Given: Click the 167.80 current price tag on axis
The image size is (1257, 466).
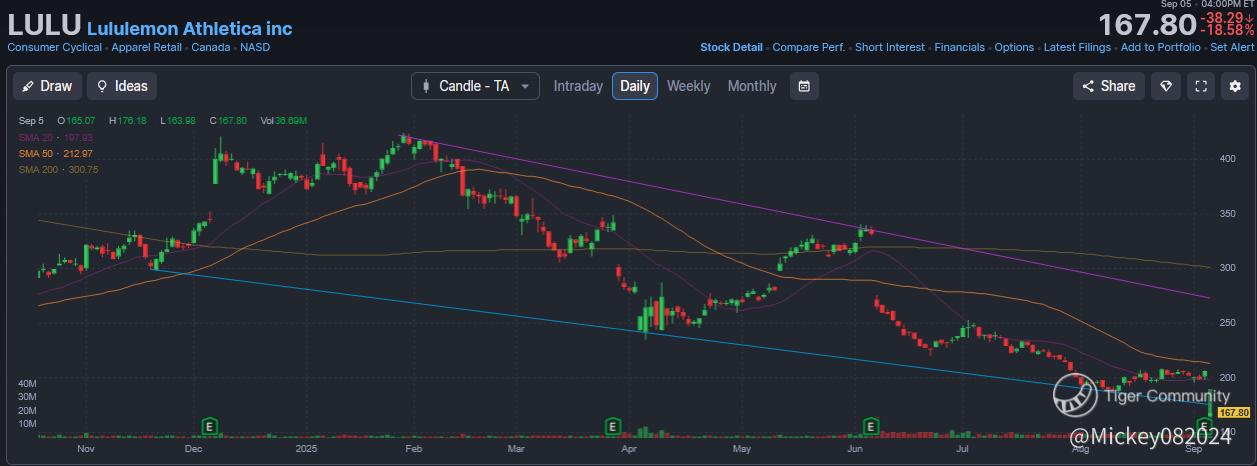Looking at the screenshot, I should pyautogui.click(x=1235, y=412).
